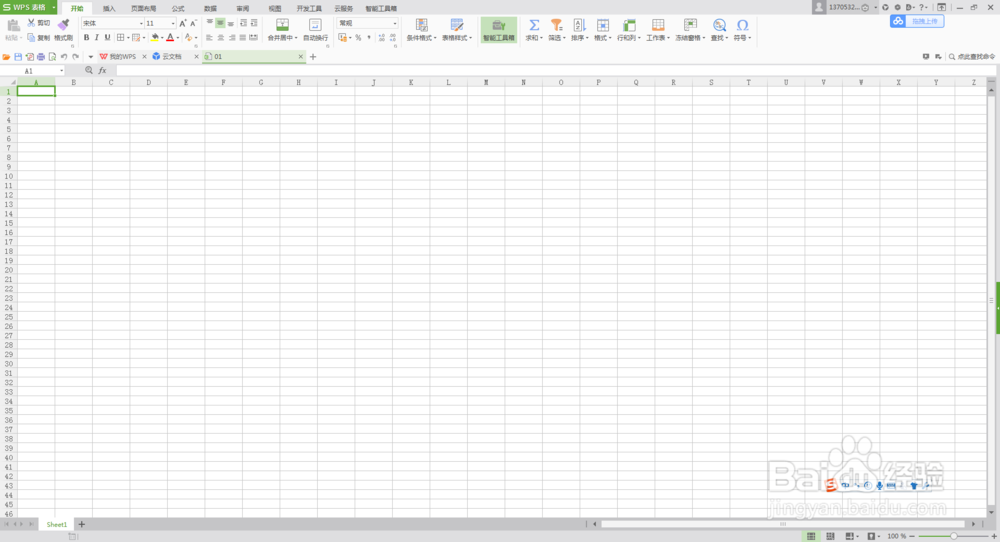The image size is (1000, 542).
Task: Click the account name 1370532...
Action: coord(844,8)
